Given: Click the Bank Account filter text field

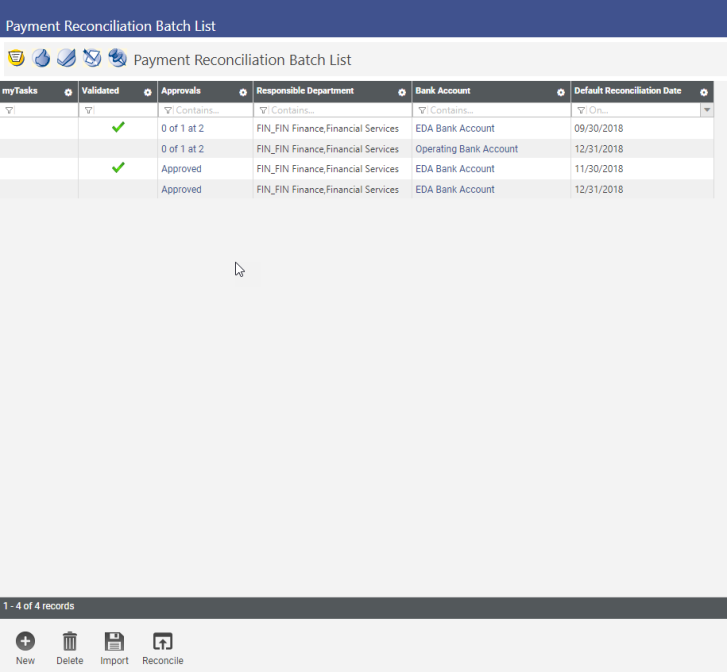Looking at the screenshot, I should coord(495,110).
